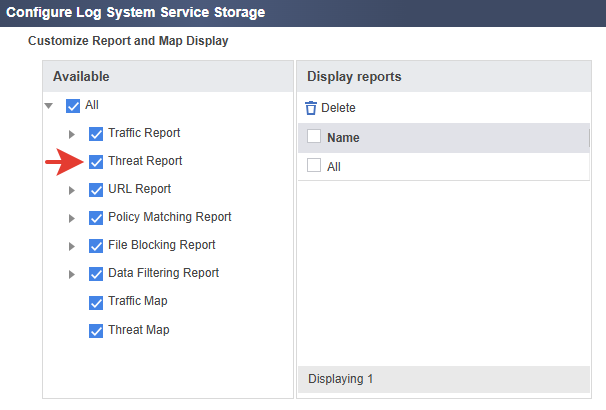Screen dimensions: 606x410
Task: Disable the Policy Matching Report checkbox
Action: (x=96, y=217)
